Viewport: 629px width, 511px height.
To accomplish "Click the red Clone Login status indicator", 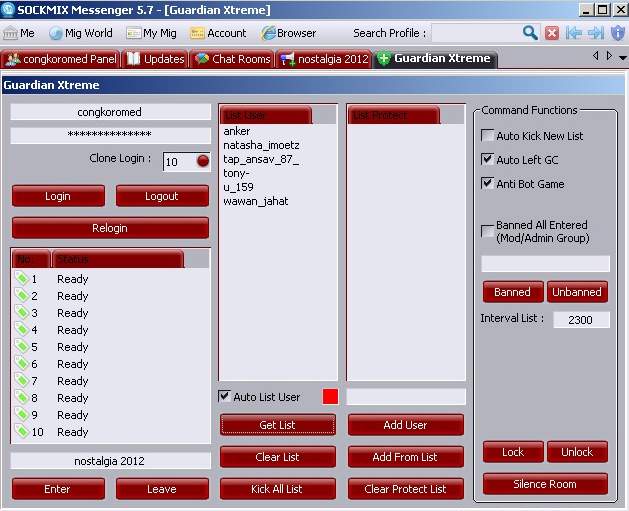I will [203, 161].
